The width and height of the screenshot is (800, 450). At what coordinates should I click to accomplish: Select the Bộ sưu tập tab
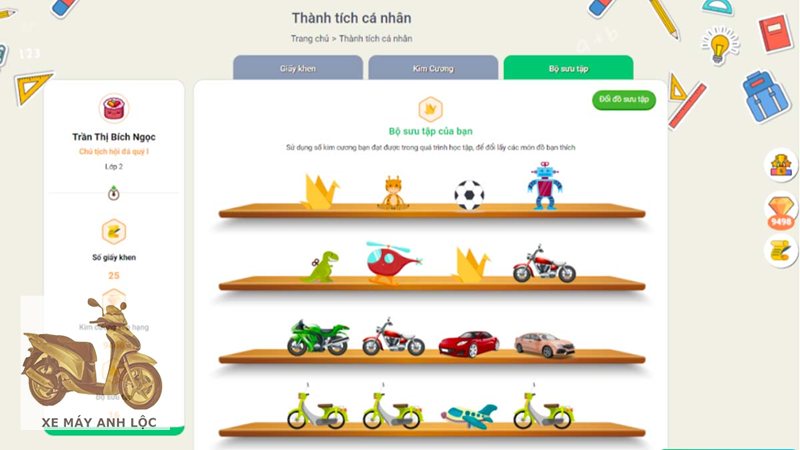tap(568, 68)
